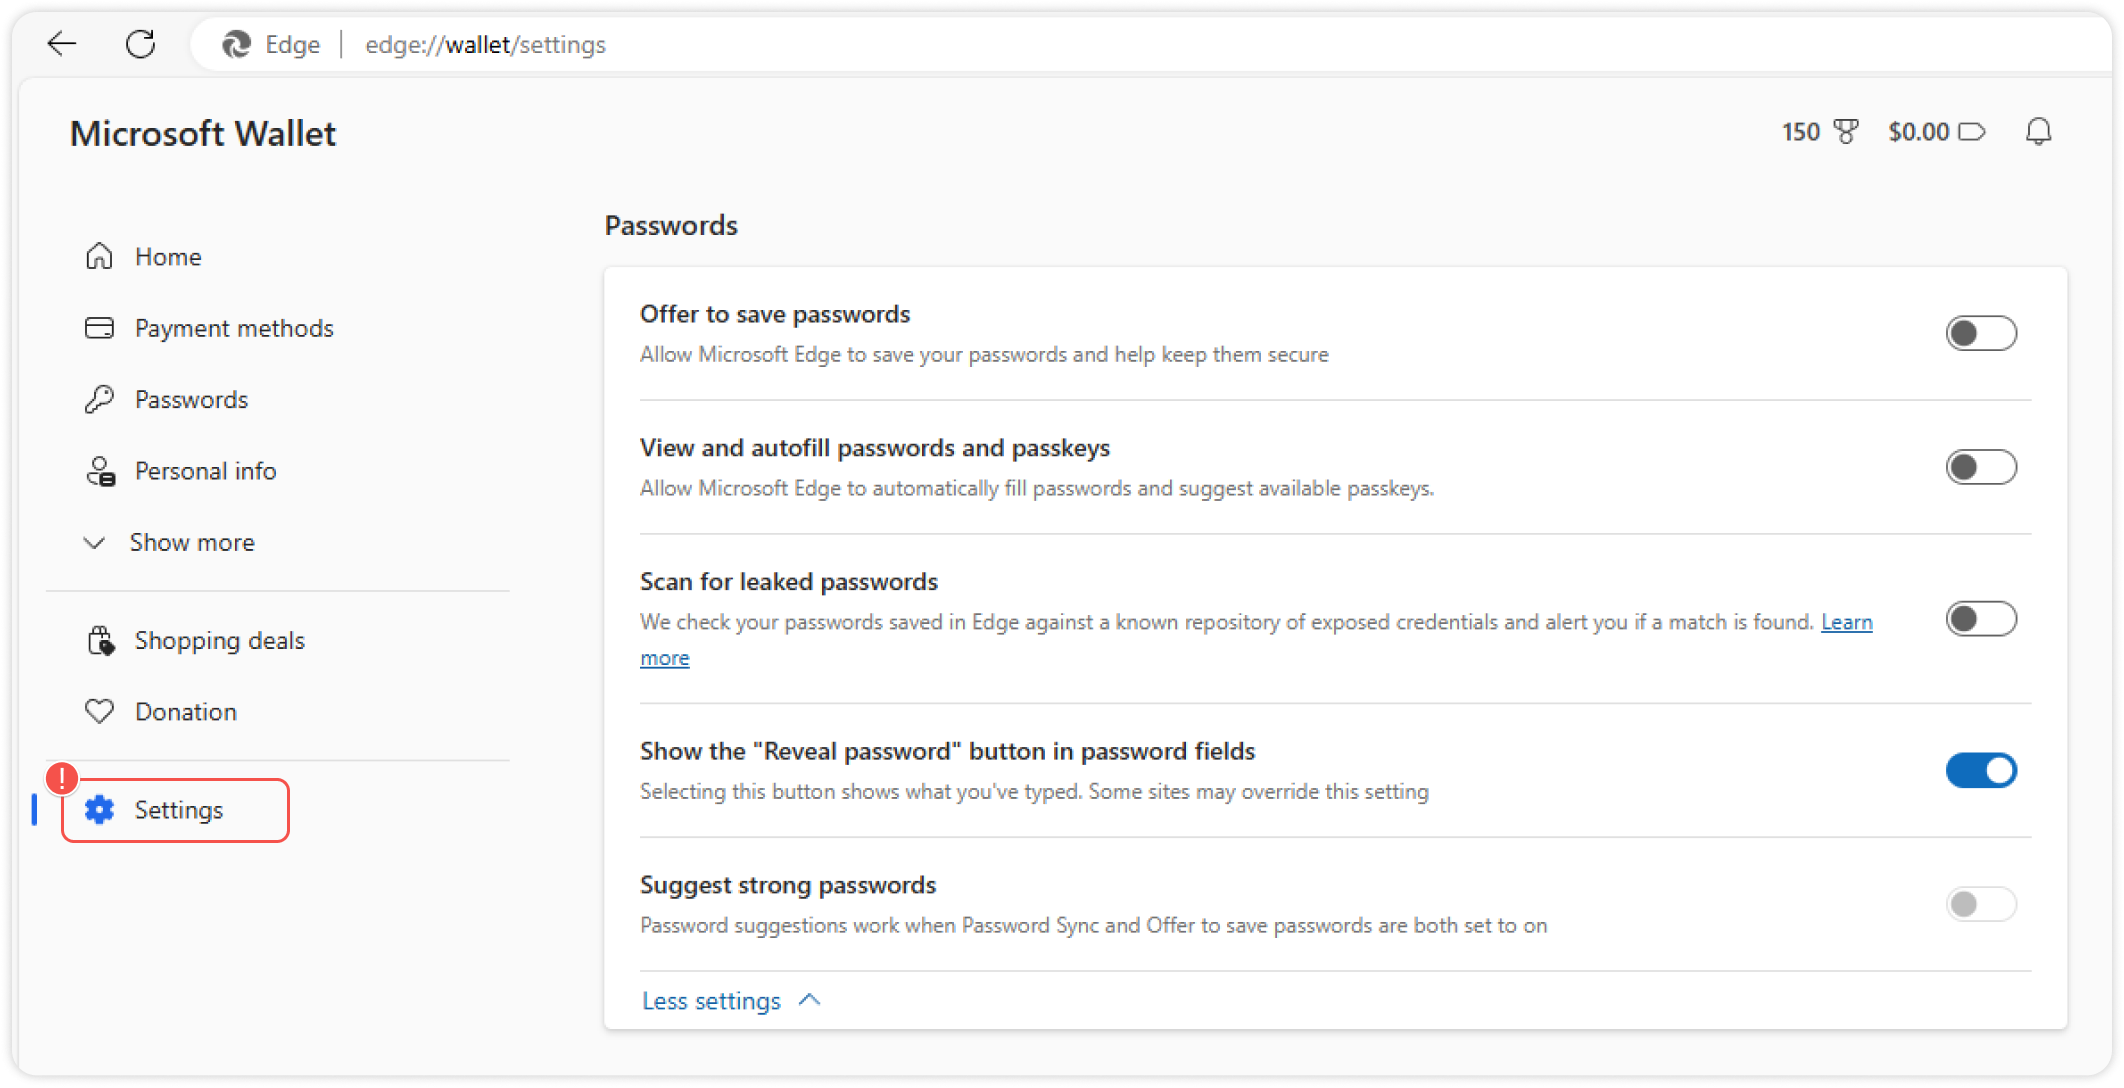Select the Home menu item
Screen dimensions: 2124x1088
coord(167,256)
